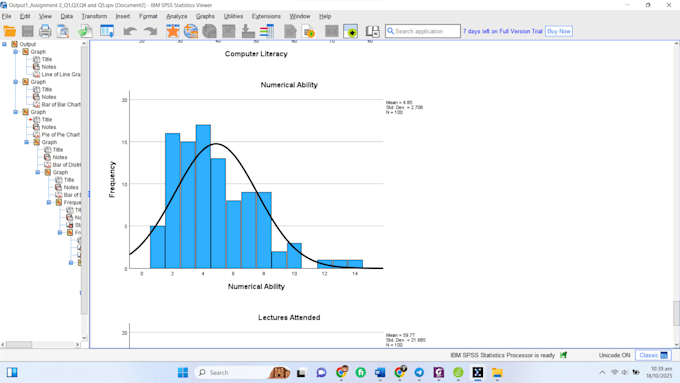Open the Analyze menu
Screen dimensions: 680x383
177,16
